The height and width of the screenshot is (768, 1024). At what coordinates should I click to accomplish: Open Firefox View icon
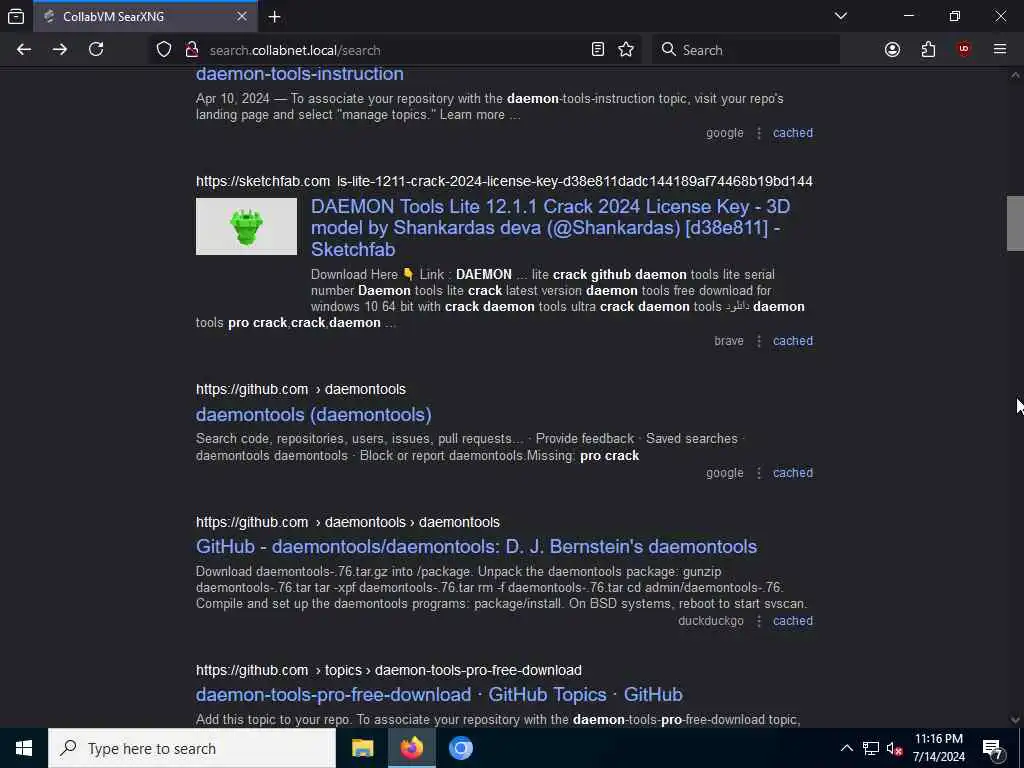tap(16, 16)
